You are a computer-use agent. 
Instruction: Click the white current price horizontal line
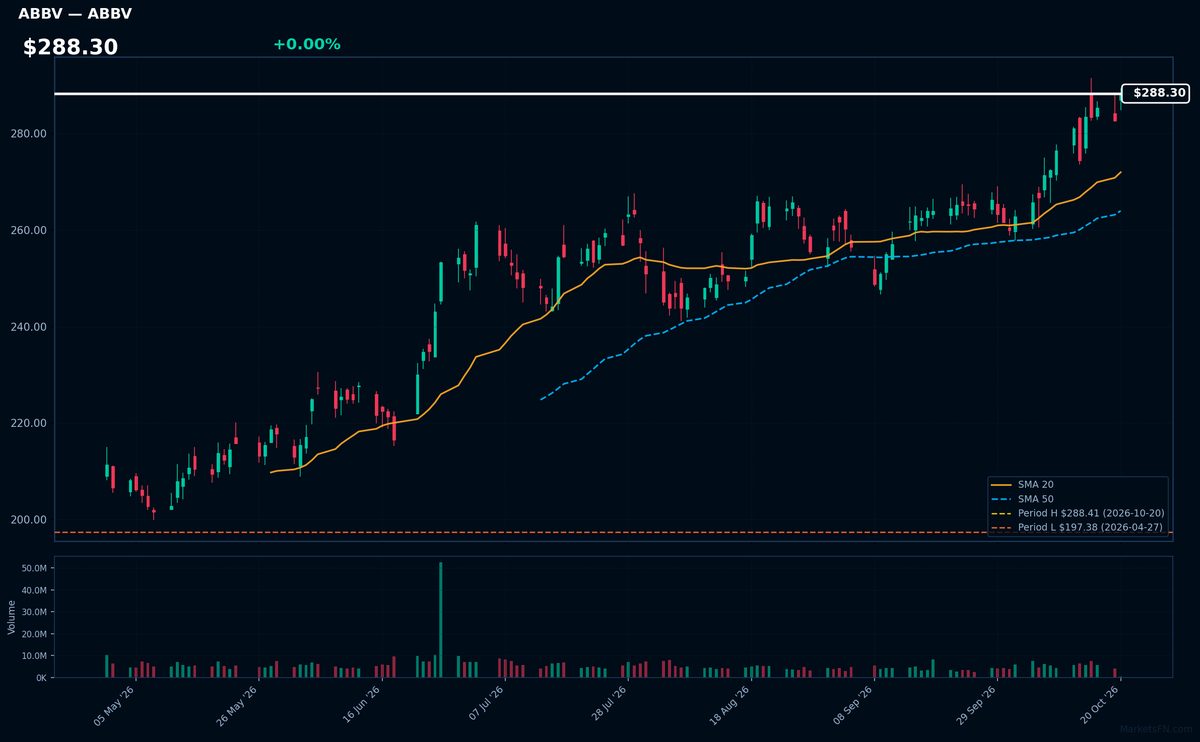[588, 94]
